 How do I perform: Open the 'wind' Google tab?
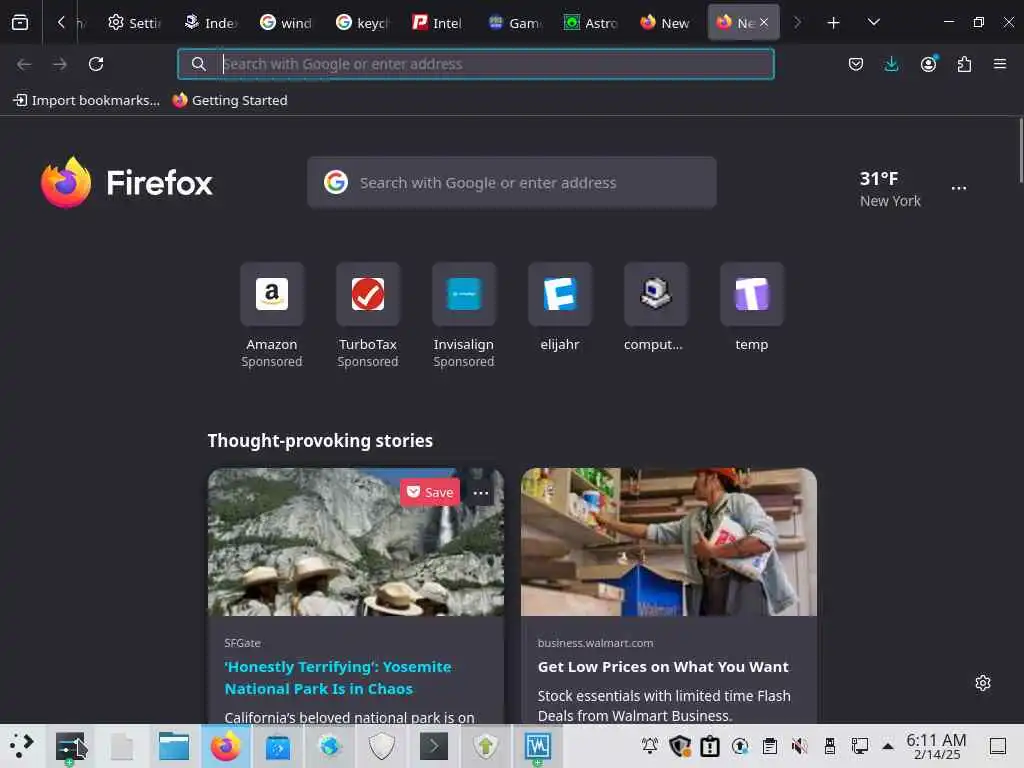tap(286, 23)
